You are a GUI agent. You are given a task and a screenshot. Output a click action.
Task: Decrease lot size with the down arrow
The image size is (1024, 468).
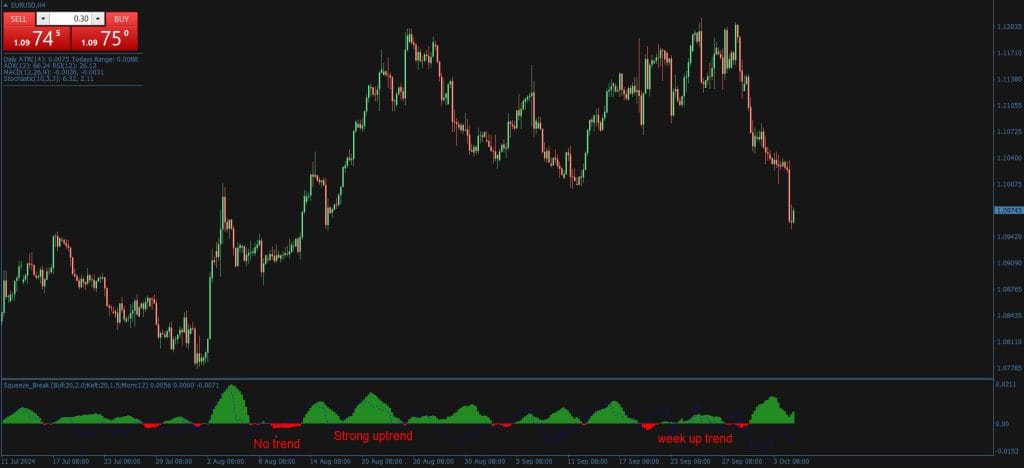tap(42, 19)
